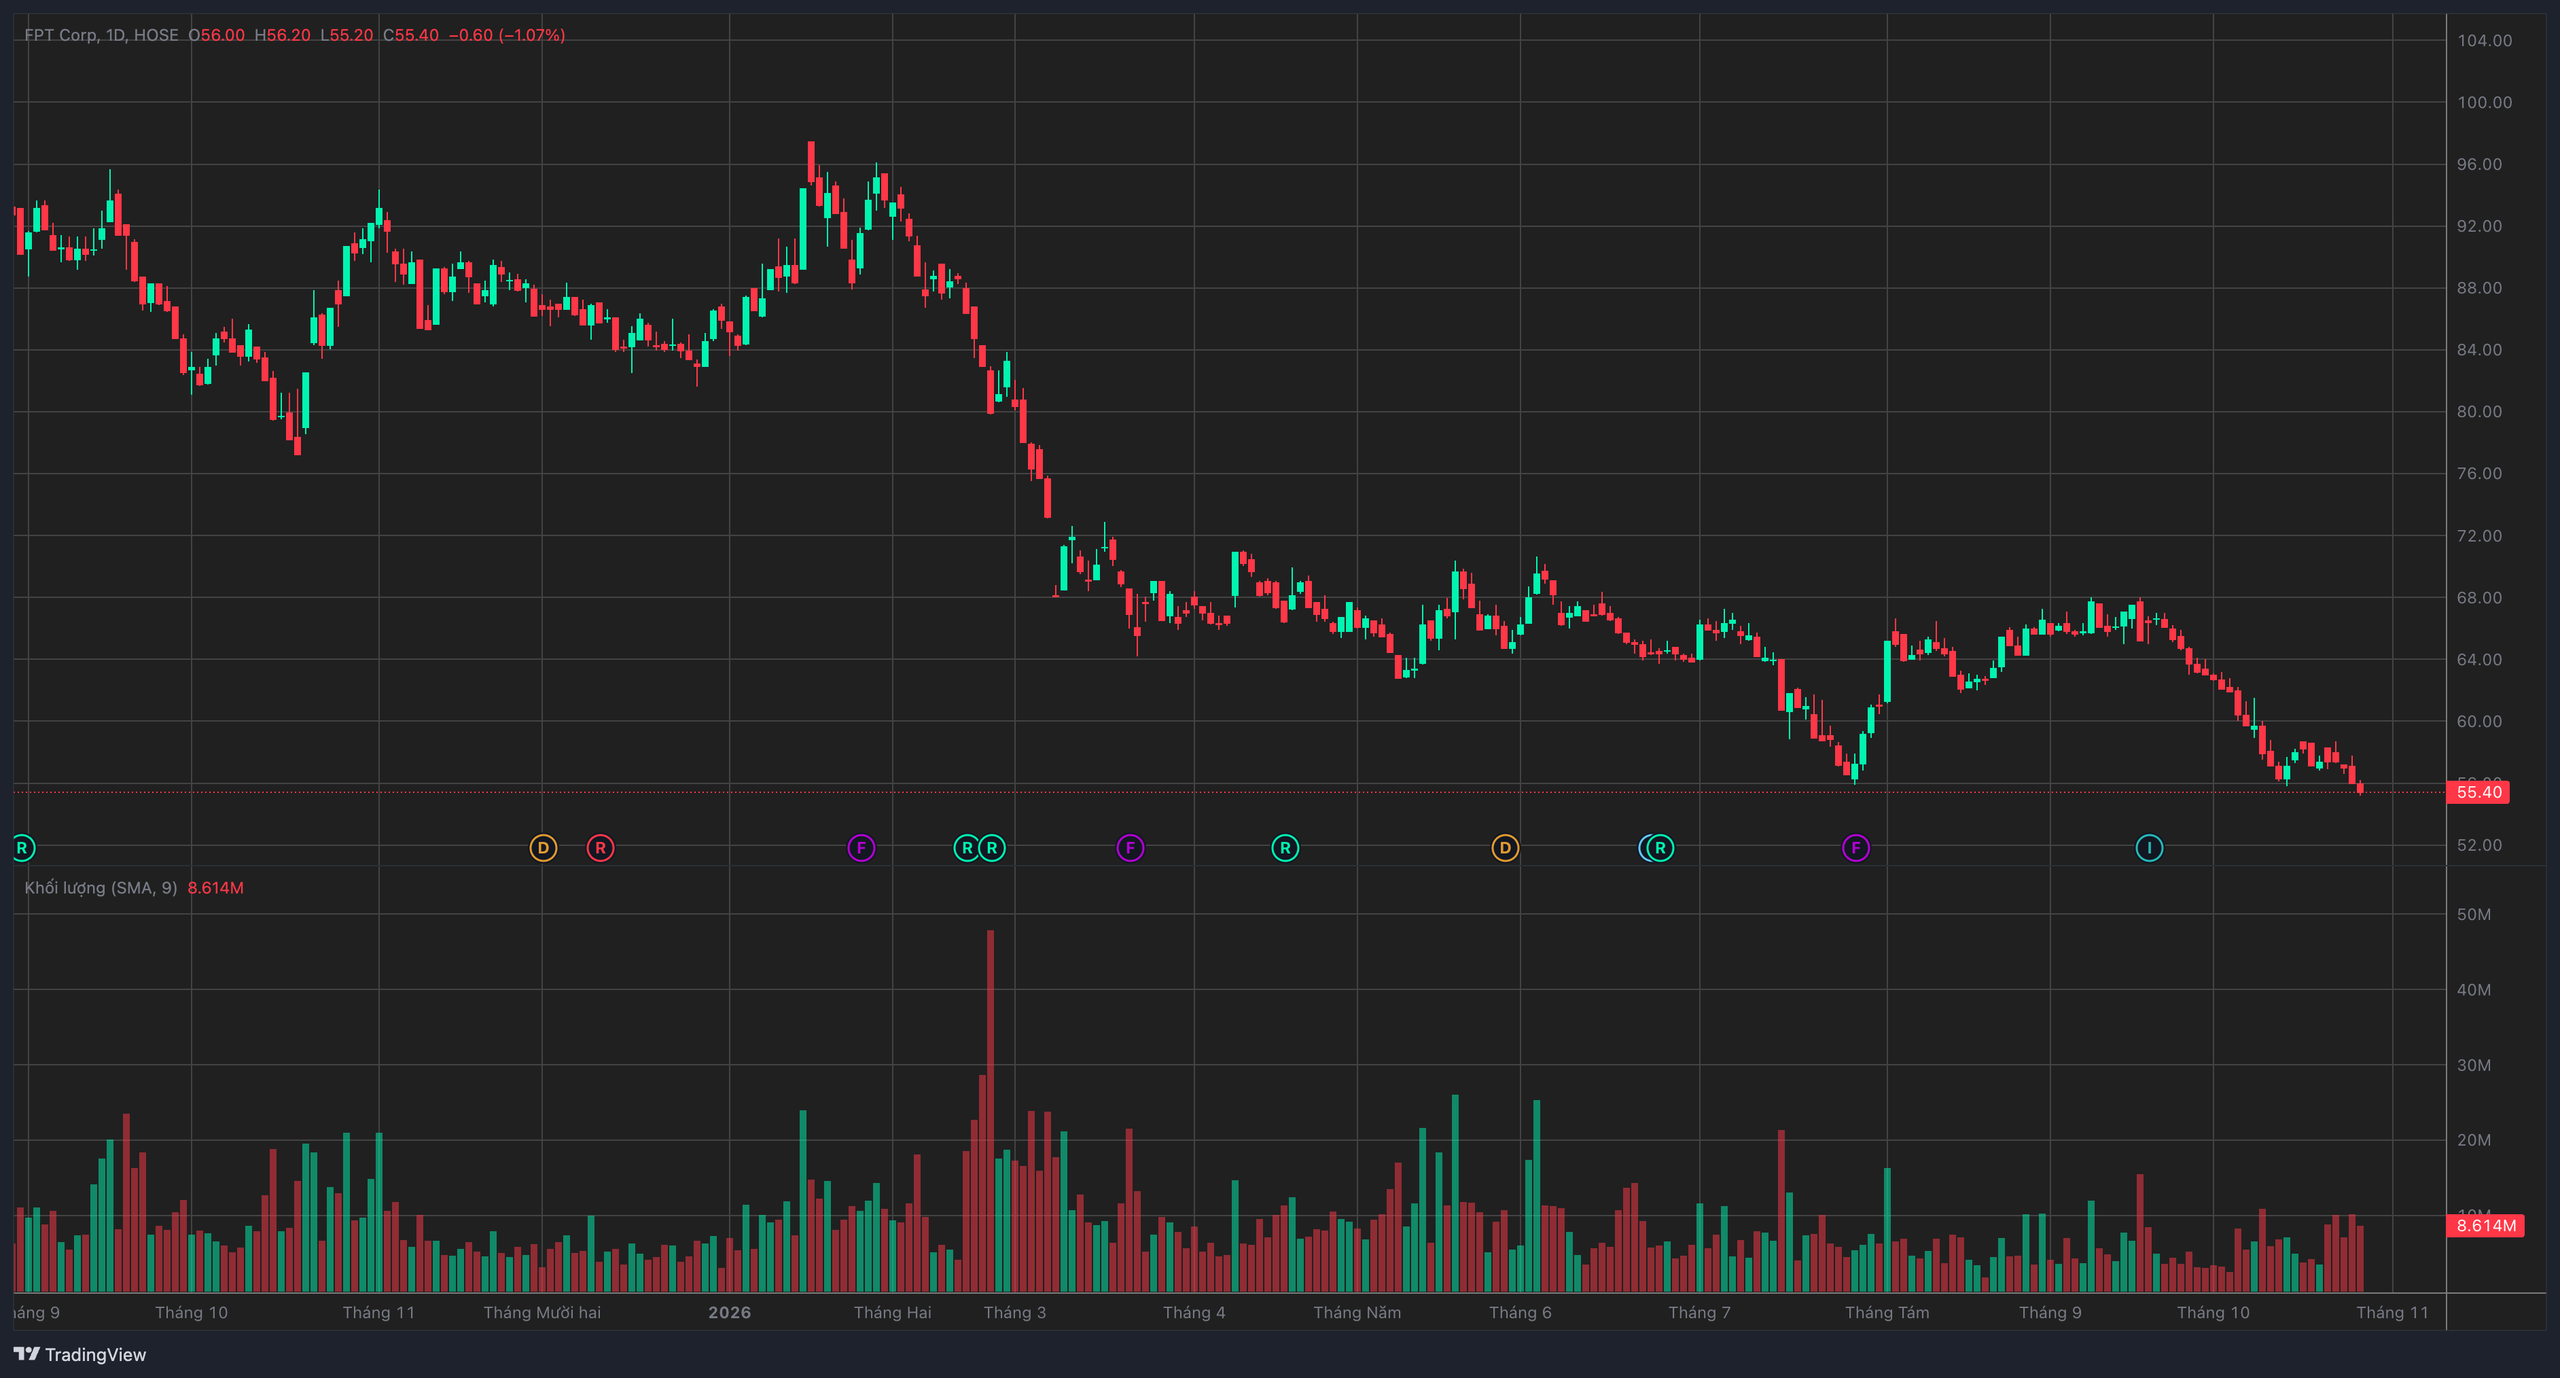
Task: Open the orange D marker before Tháng 6
Action: point(1505,848)
